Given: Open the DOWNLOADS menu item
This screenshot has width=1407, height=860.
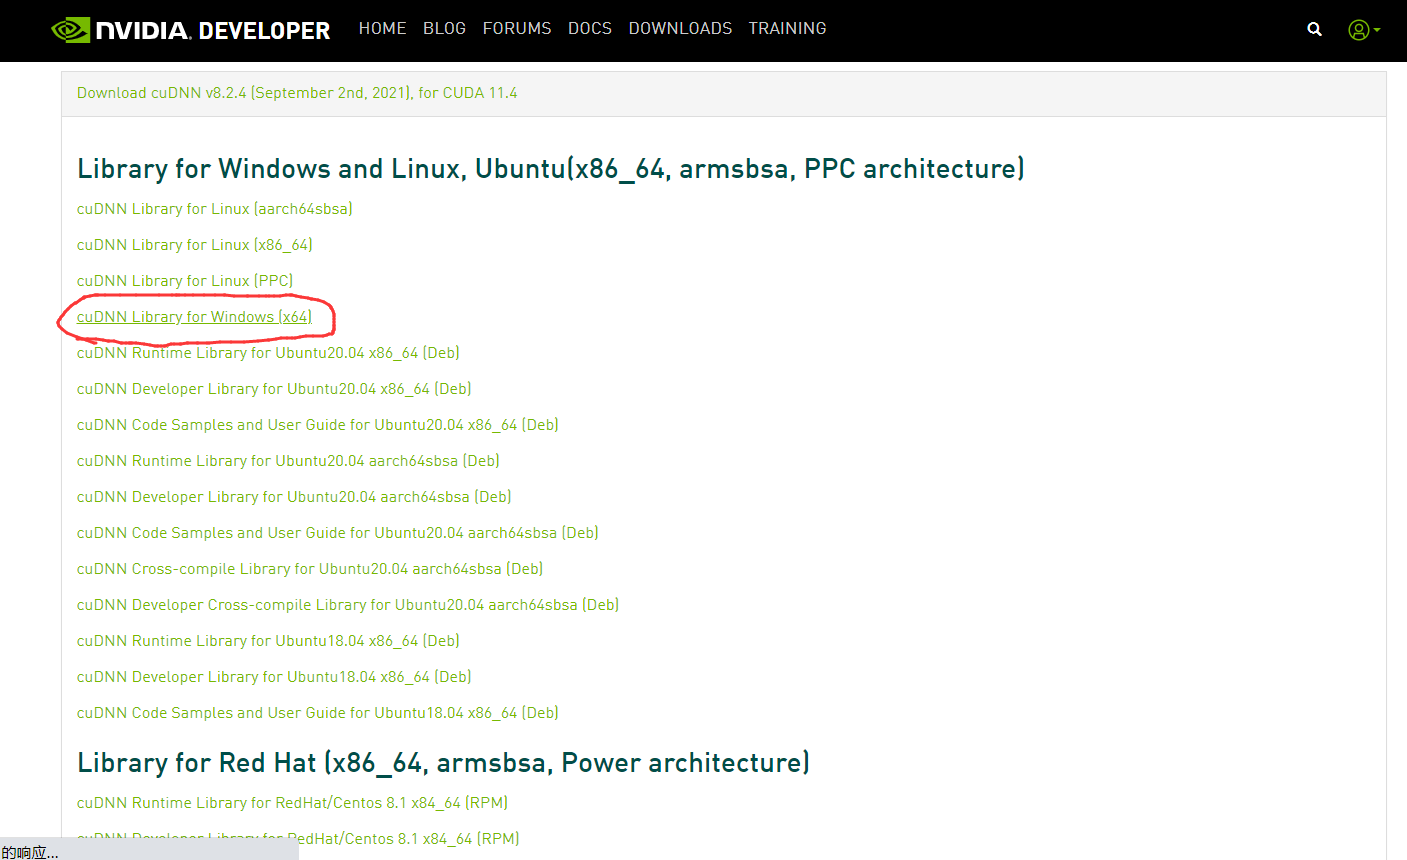Looking at the screenshot, I should tap(680, 28).
